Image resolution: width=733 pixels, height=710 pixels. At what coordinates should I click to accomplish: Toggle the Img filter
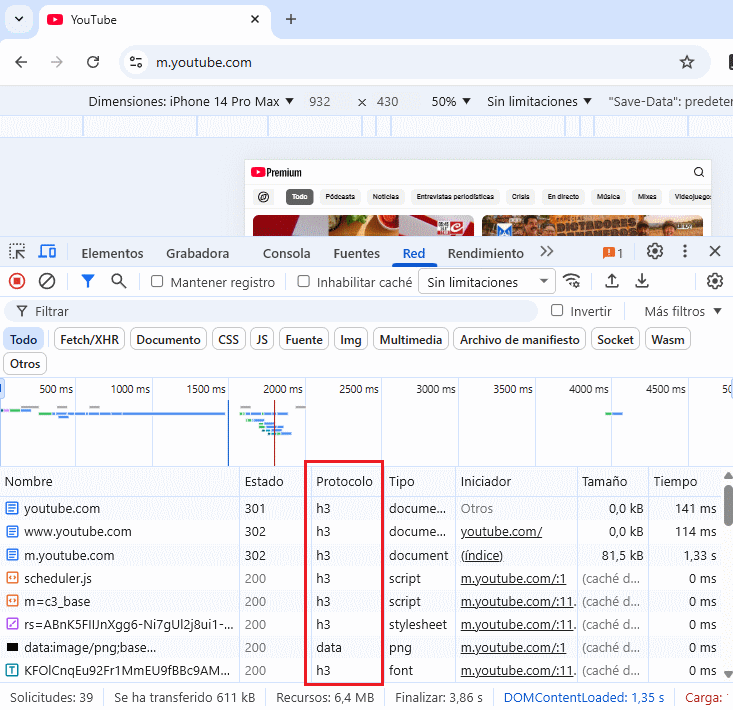(x=351, y=339)
